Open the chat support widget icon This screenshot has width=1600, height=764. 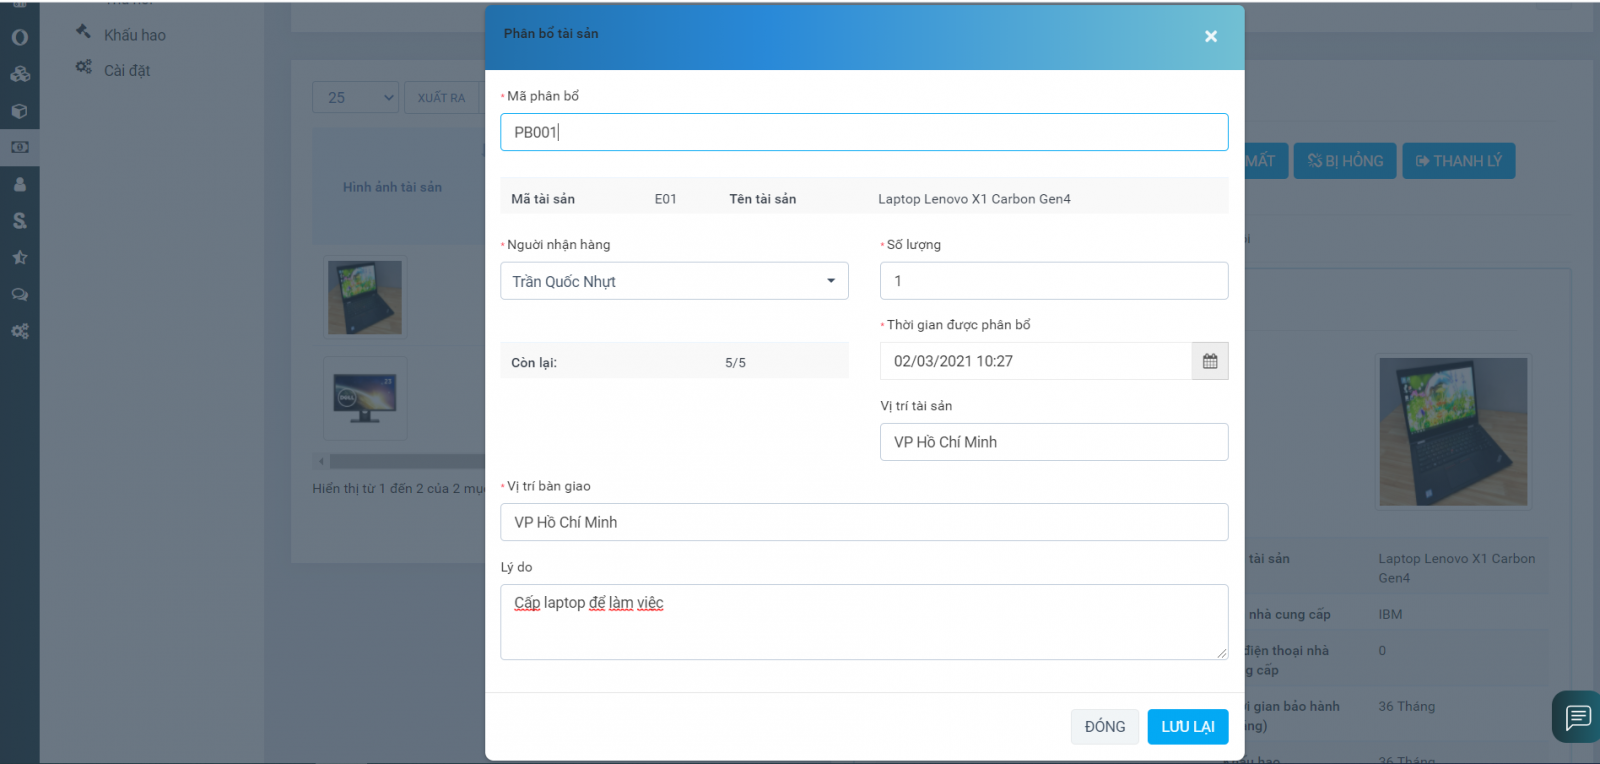coord(1577,716)
